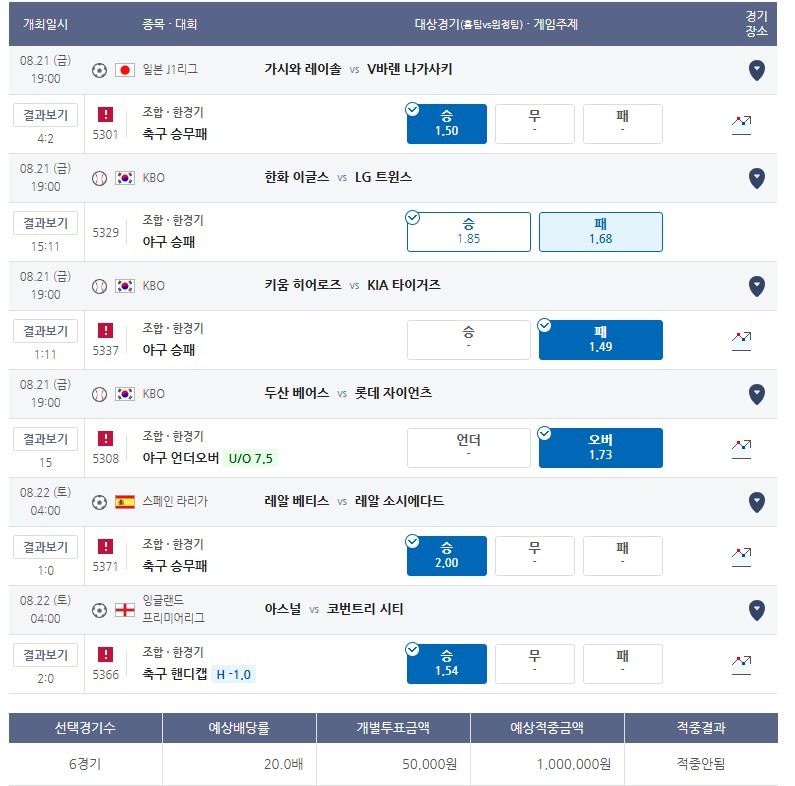Click 종목 · 대회 column header
Screen dimensions: 795x786
[x=169, y=24]
